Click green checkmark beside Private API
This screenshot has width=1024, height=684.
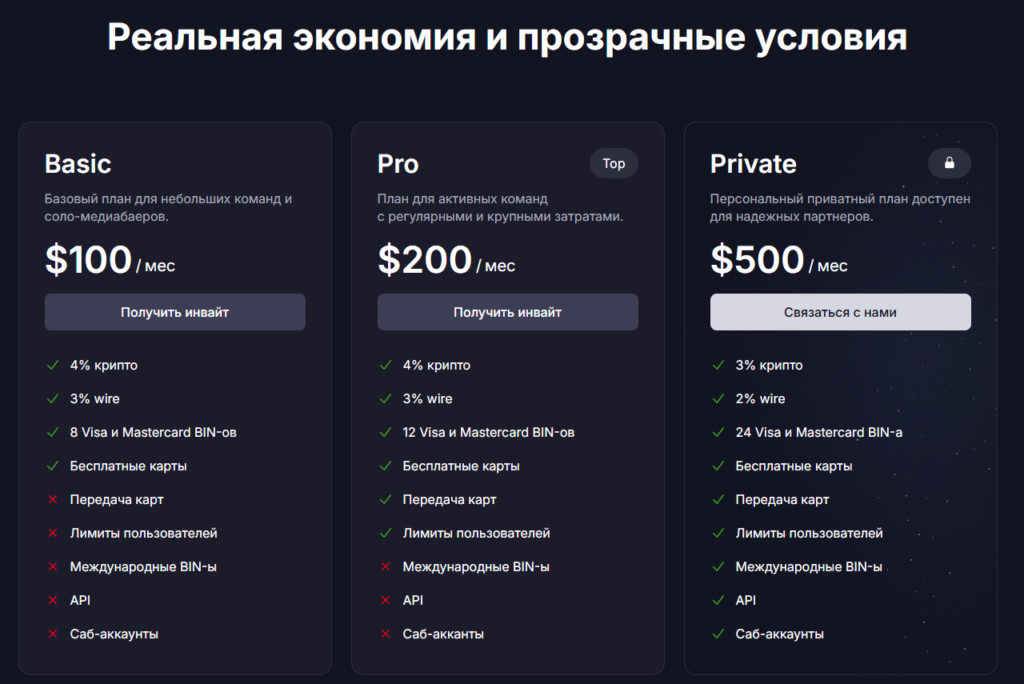pyautogui.click(x=718, y=600)
